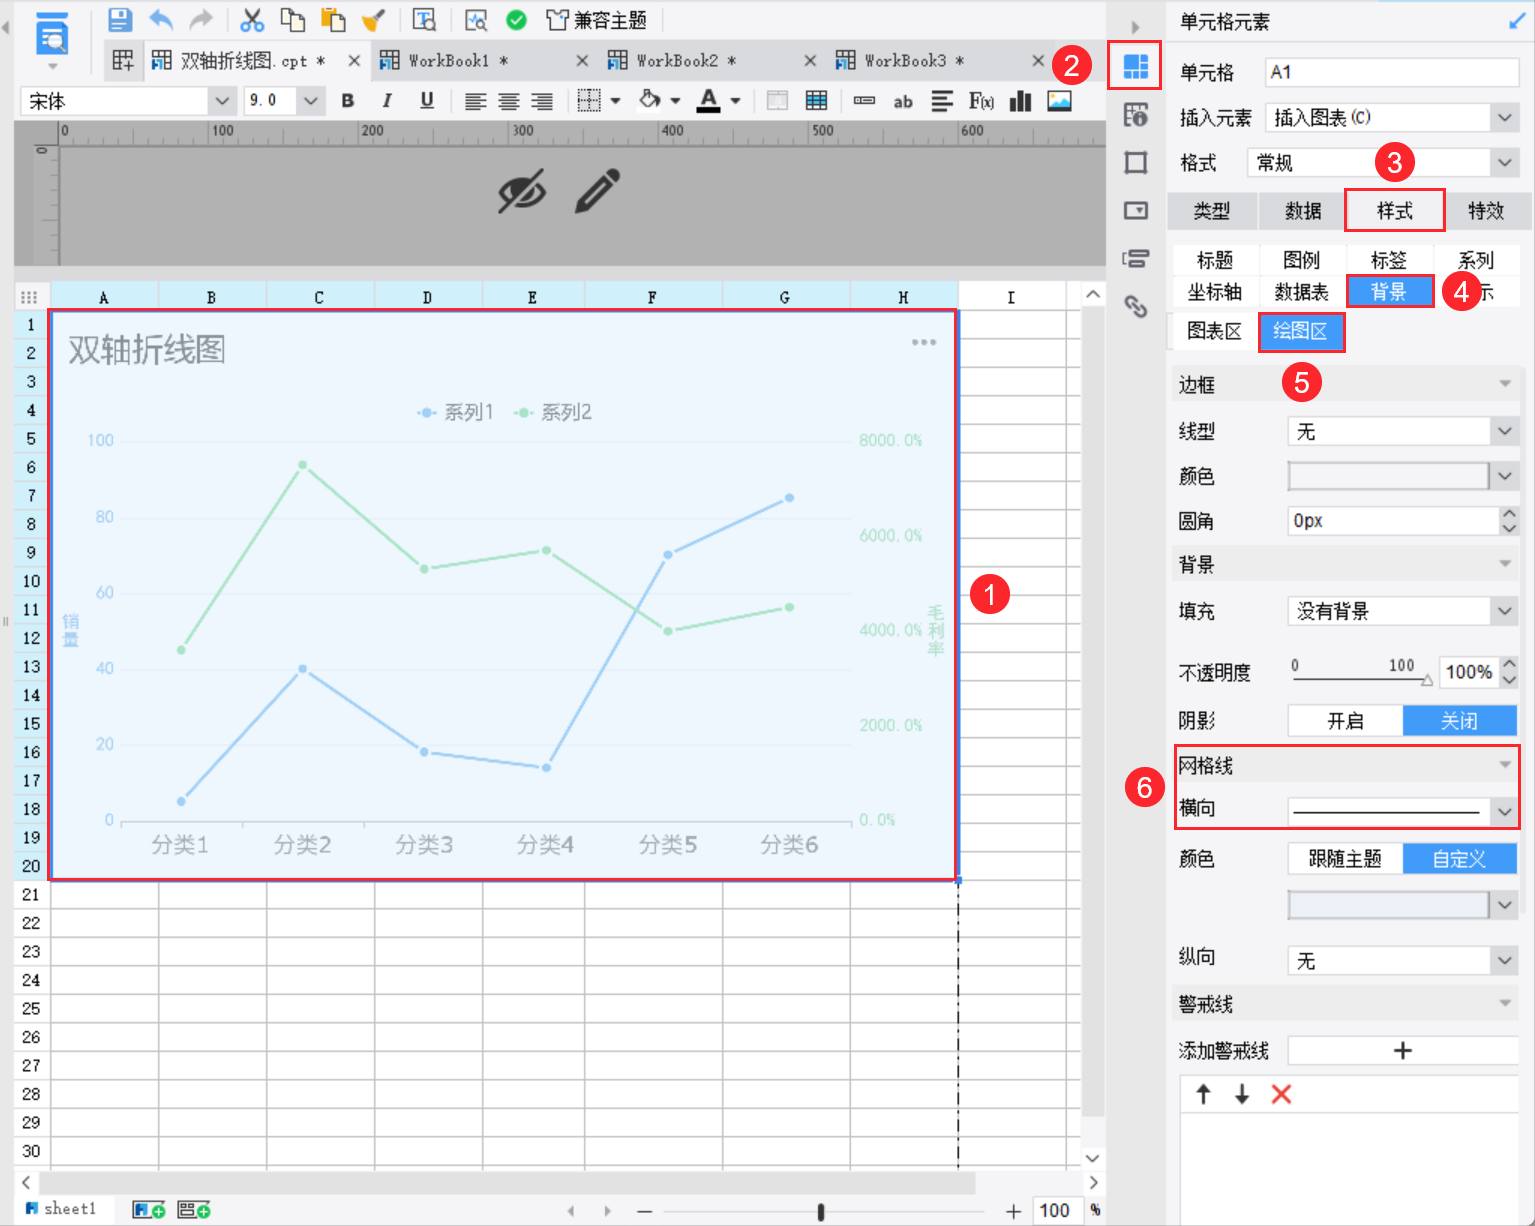Cut selection with the scissors icon

pos(252,20)
